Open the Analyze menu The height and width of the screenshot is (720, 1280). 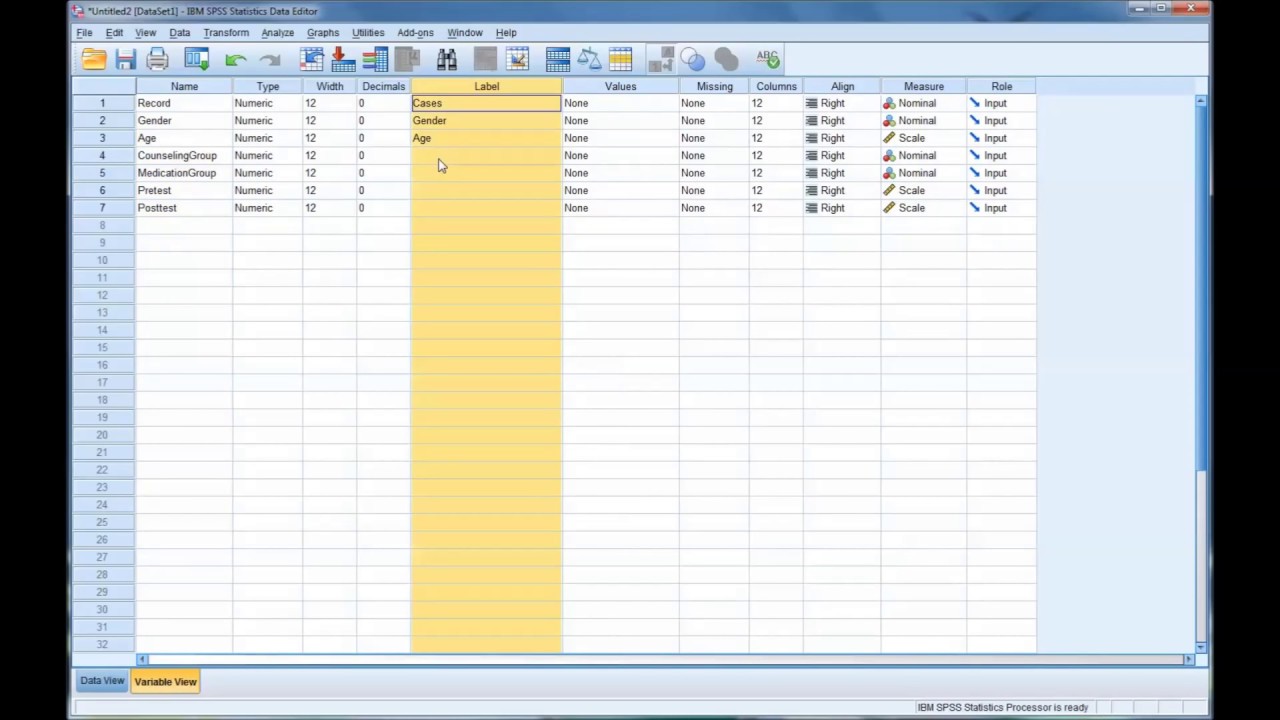277,33
